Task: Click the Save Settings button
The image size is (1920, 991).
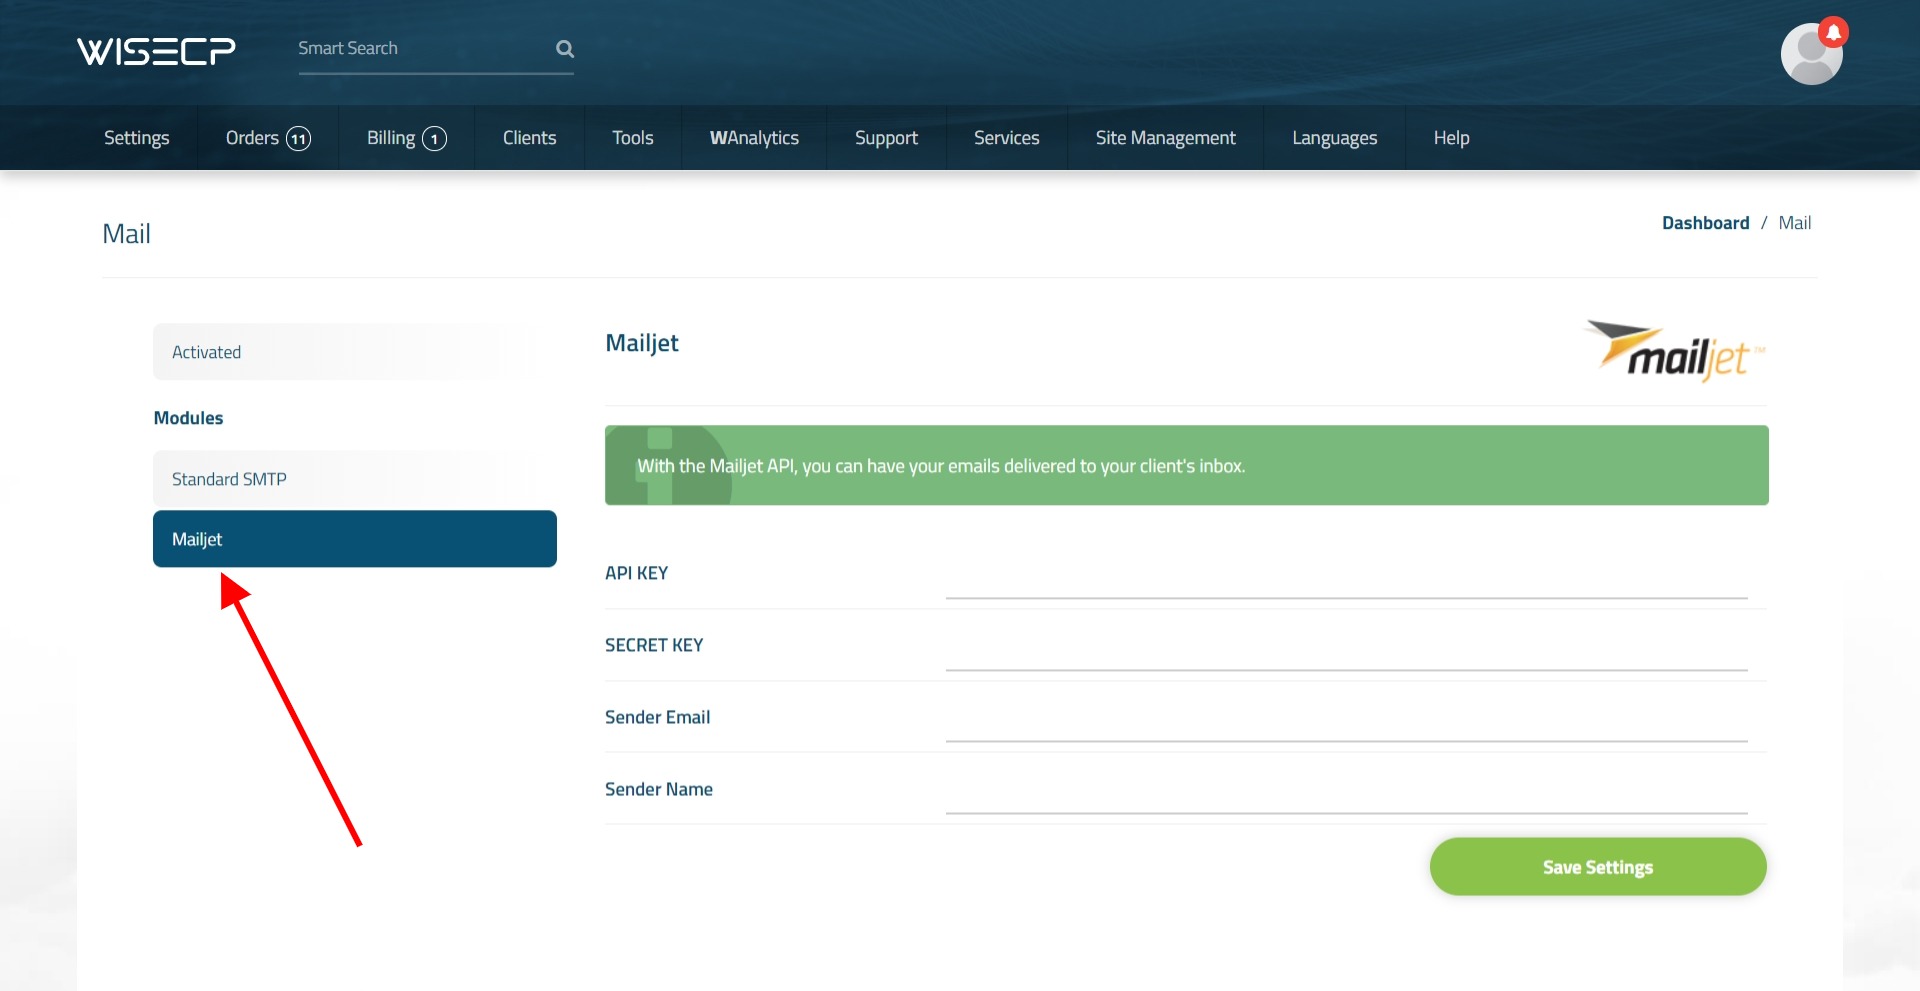Action: (x=1598, y=867)
